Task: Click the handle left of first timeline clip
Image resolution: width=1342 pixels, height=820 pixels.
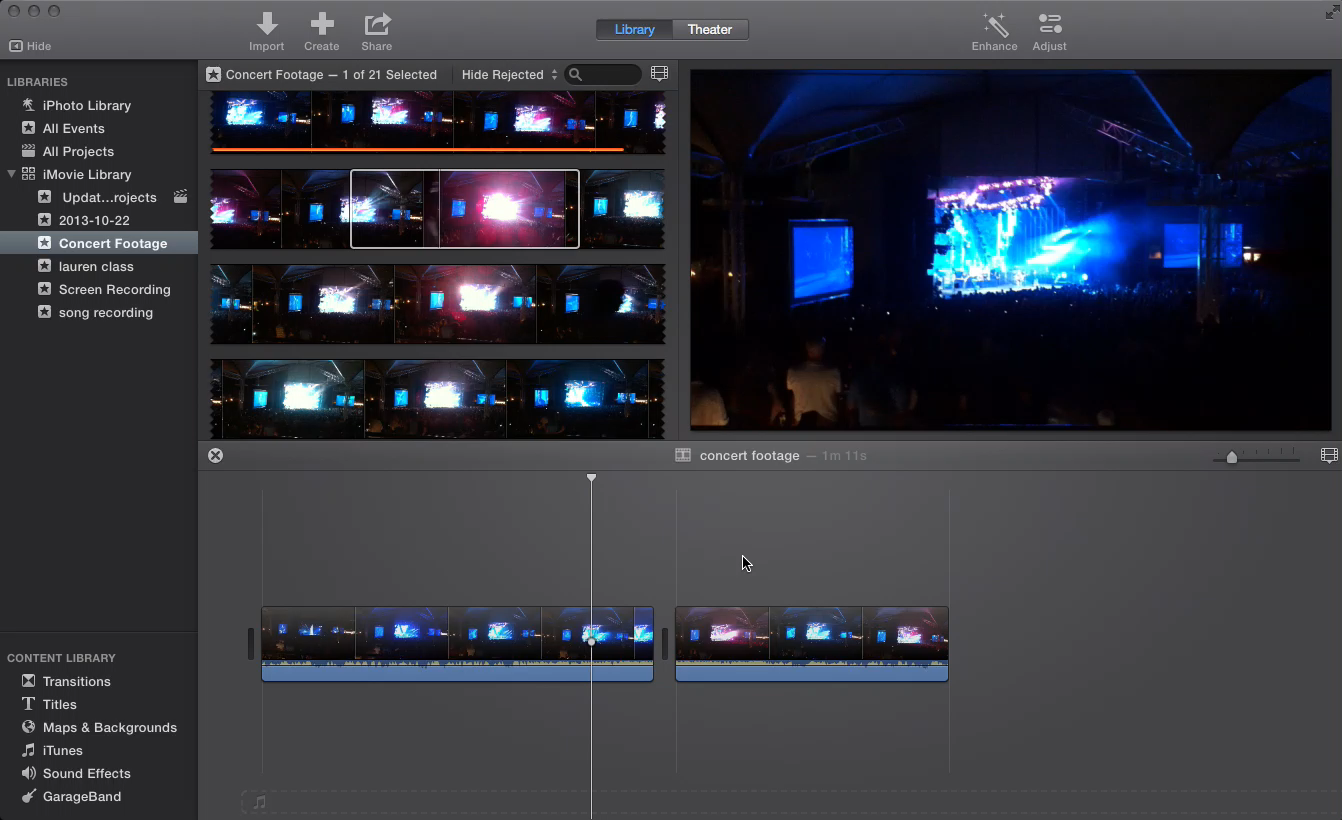Action: (x=251, y=644)
